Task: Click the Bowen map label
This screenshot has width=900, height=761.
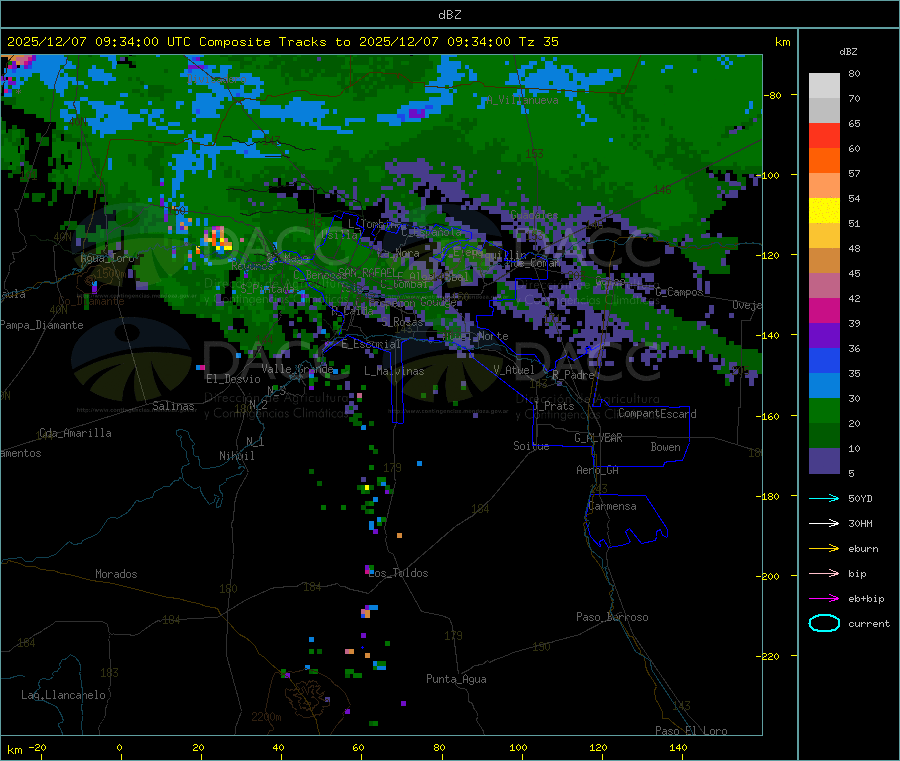Action: click(x=665, y=447)
